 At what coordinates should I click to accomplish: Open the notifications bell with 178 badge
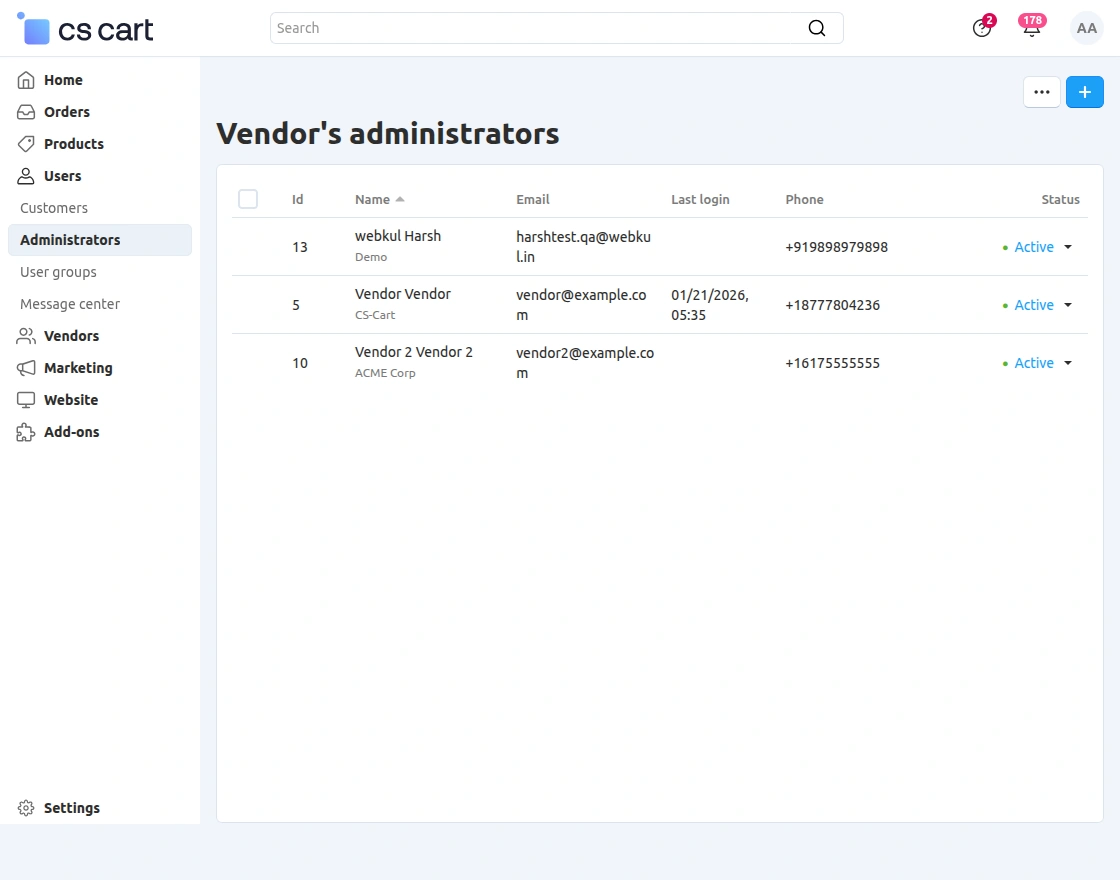coord(1031,28)
